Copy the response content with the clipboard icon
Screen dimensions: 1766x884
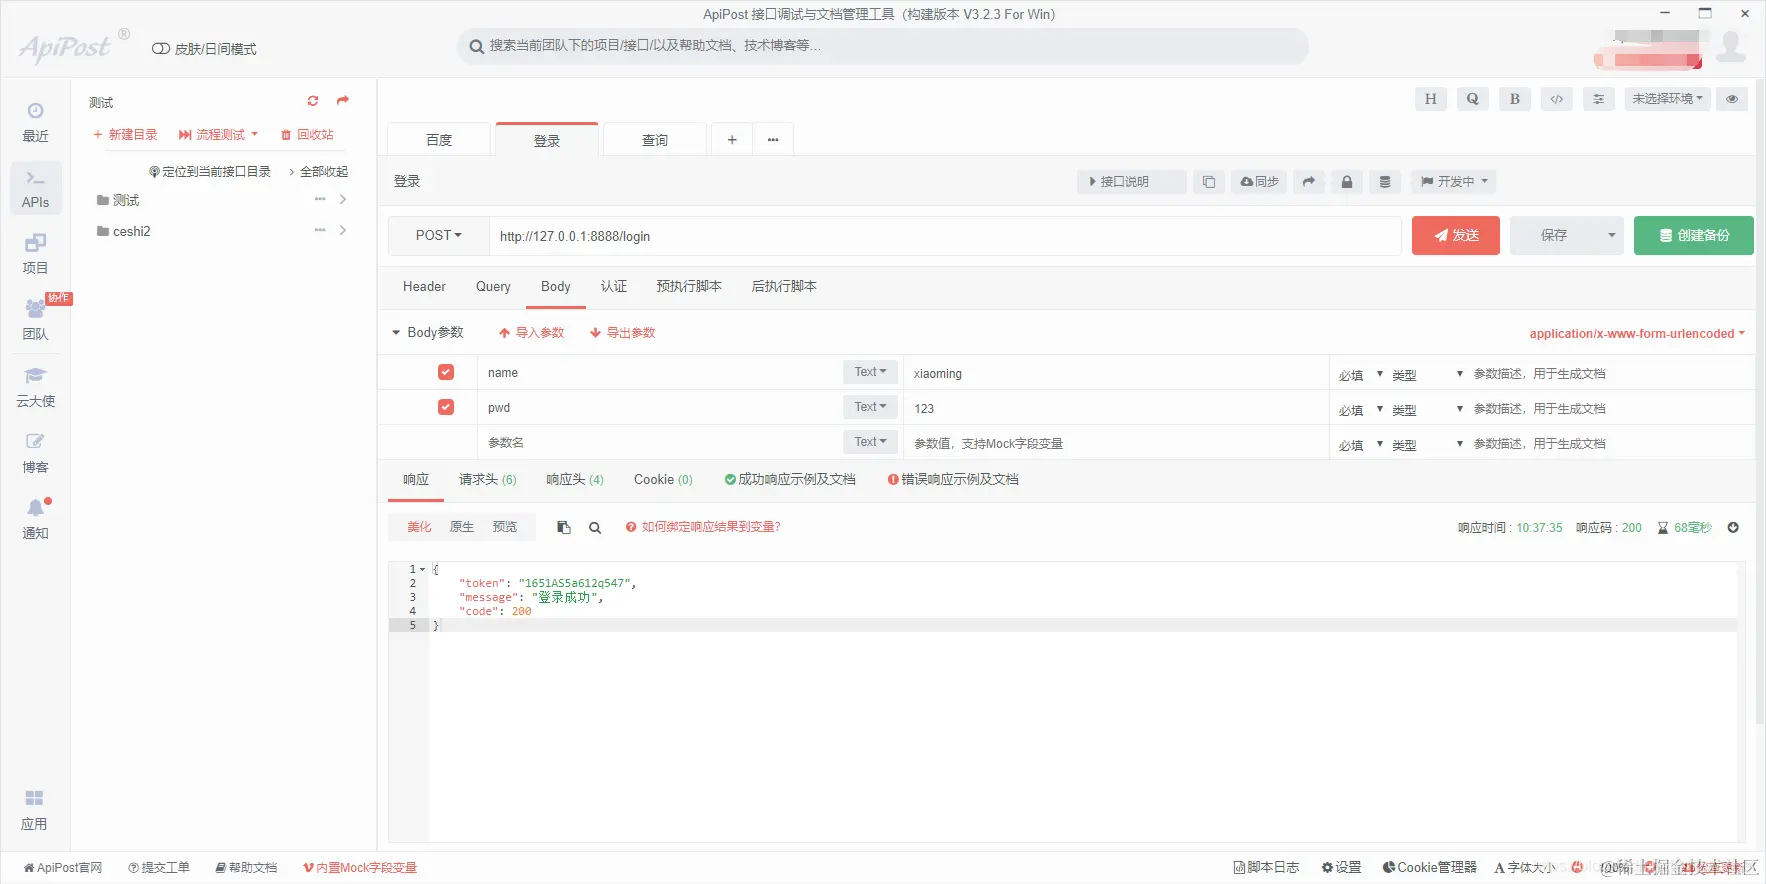click(x=564, y=528)
